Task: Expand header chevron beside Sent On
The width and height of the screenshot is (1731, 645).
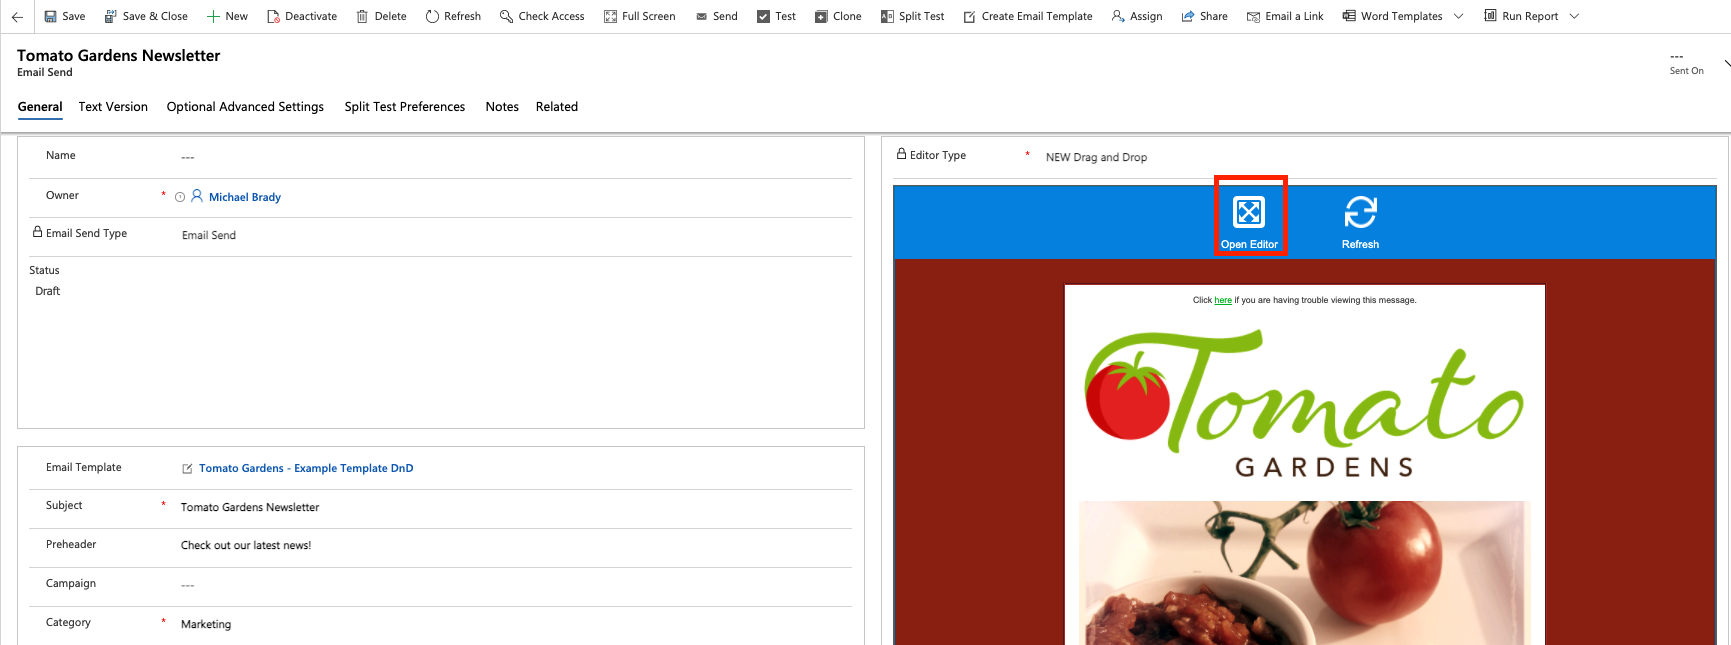Action: (1726, 63)
